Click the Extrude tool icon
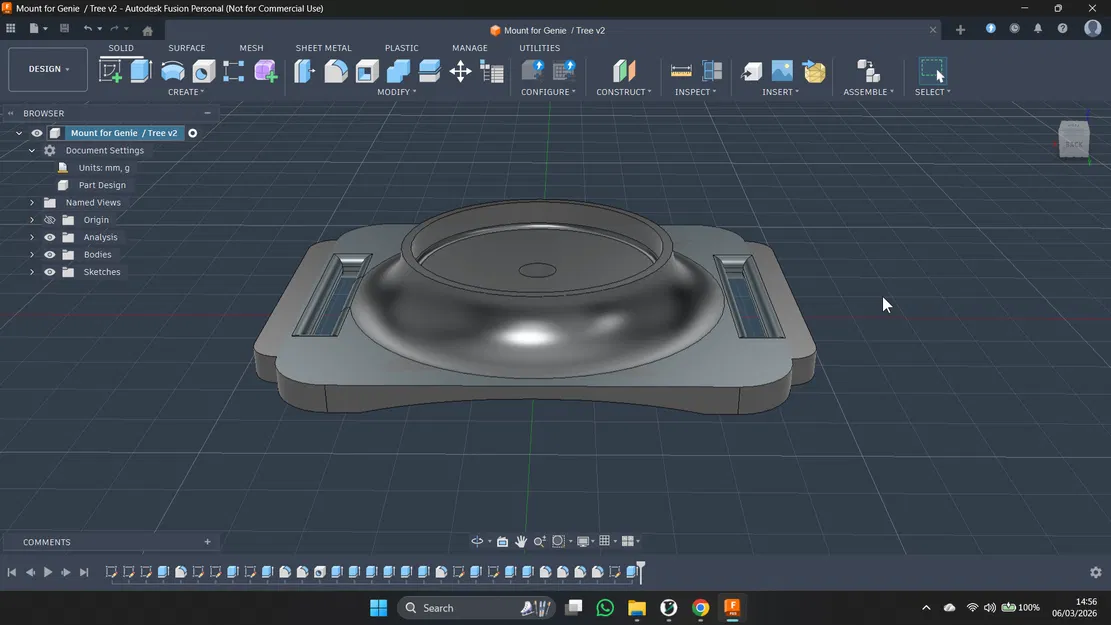This screenshot has width=1111, height=625. pyautogui.click(x=141, y=70)
